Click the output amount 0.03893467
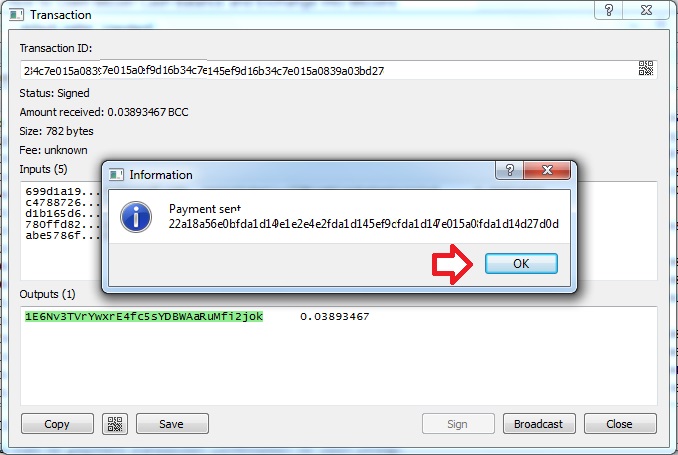The height and width of the screenshot is (455, 678). (335, 317)
